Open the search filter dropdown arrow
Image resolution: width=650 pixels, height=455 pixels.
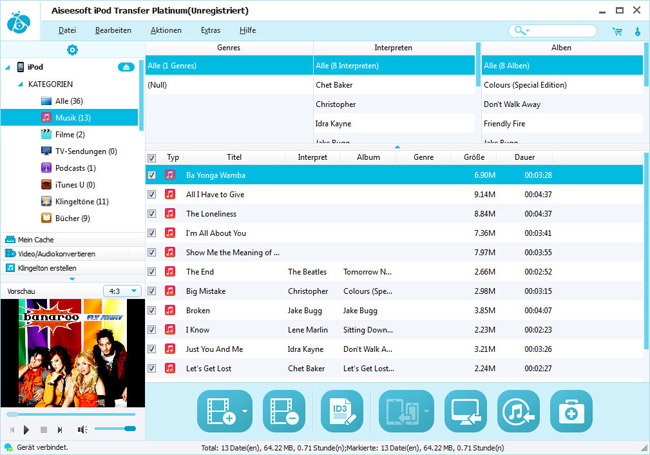click(x=528, y=31)
